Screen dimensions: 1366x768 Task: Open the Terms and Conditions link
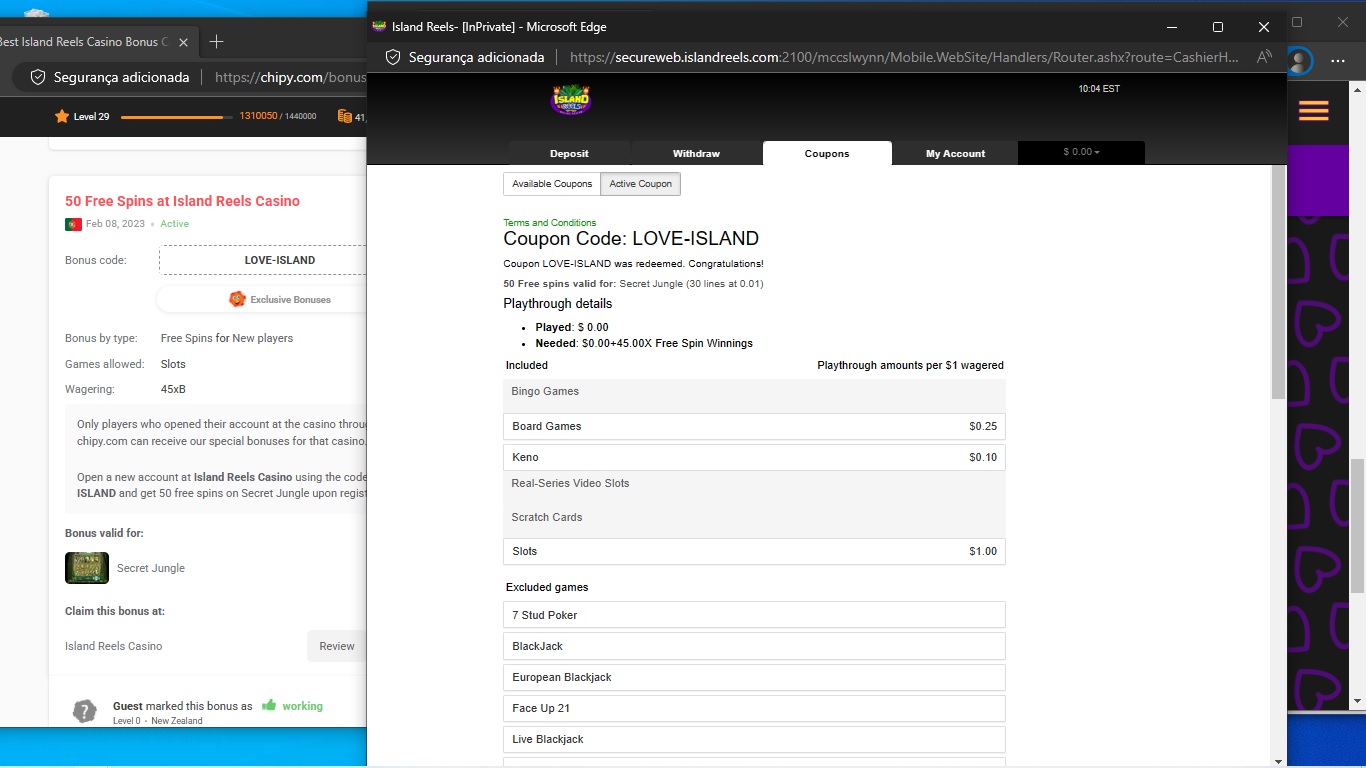coord(549,223)
